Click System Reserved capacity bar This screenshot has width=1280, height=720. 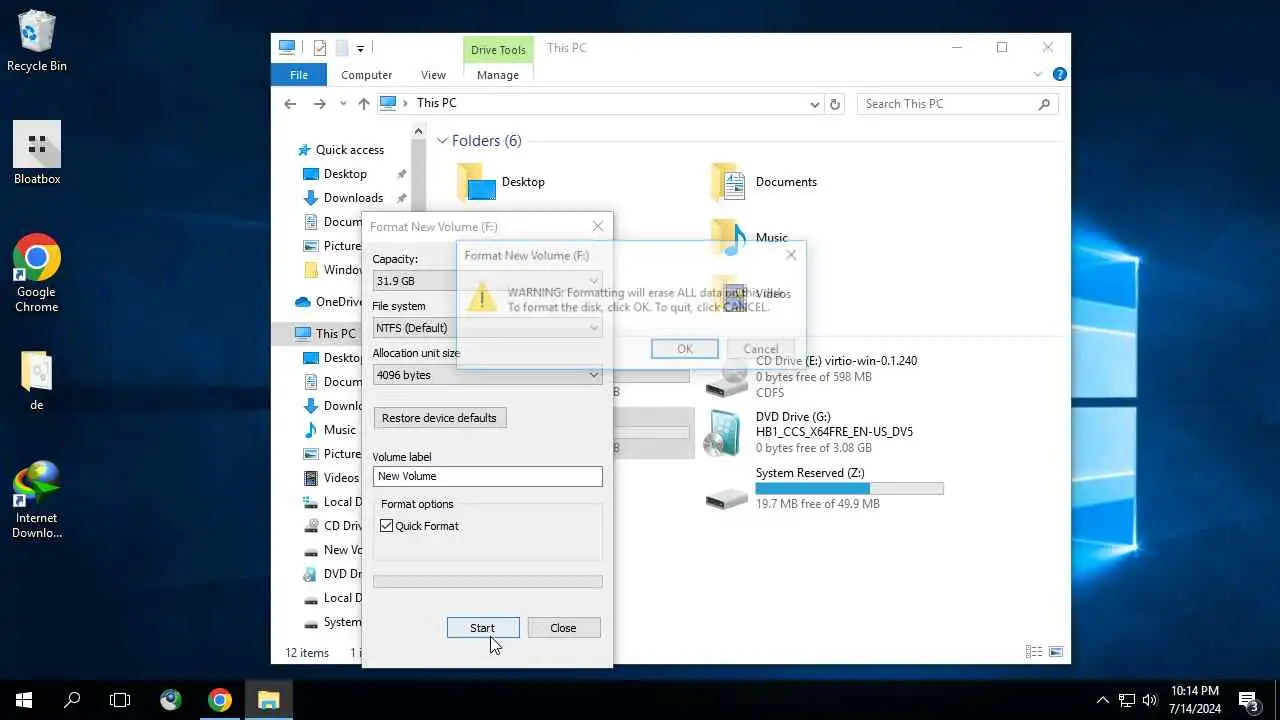click(x=849, y=488)
